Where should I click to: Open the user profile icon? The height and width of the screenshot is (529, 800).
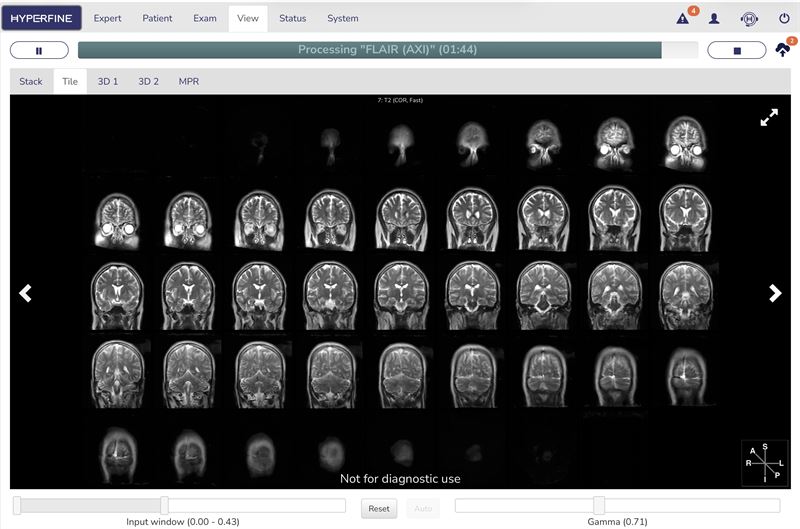pyautogui.click(x=714, y=19)
